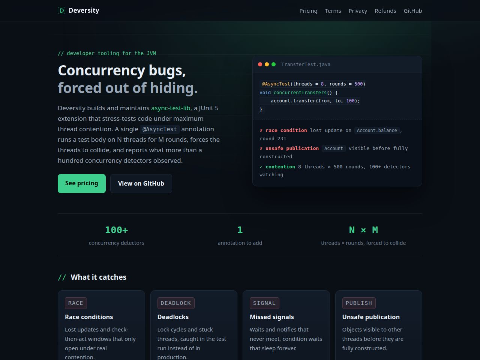Click the SIGNAL badge

[264, 303]
